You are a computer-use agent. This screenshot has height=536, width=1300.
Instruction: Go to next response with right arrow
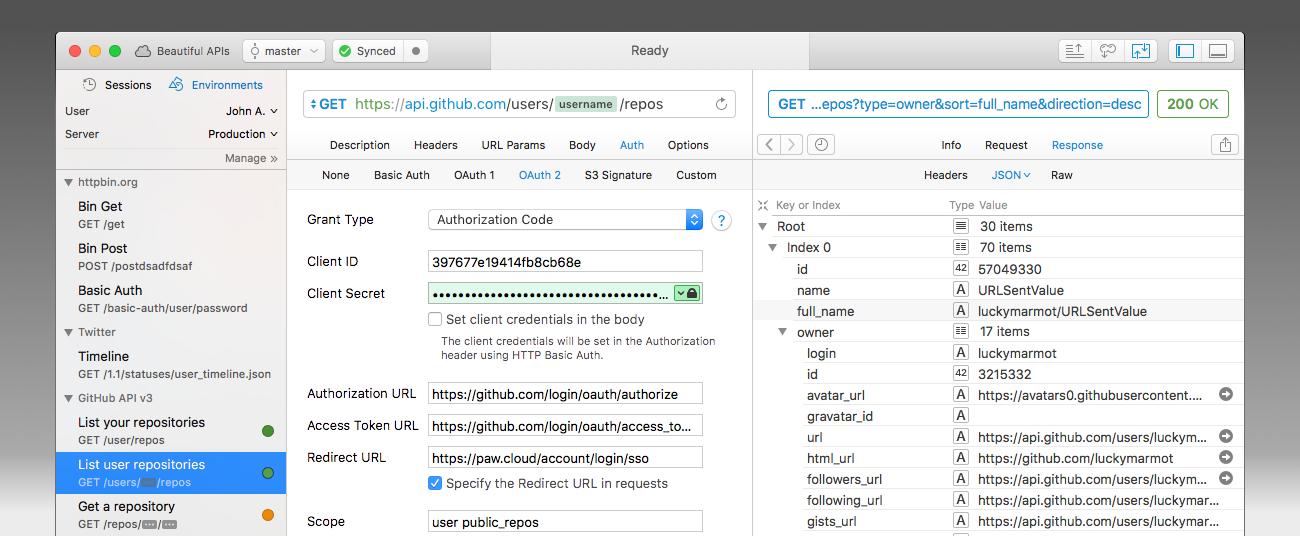pyautogui.click(x=791, y=145)
